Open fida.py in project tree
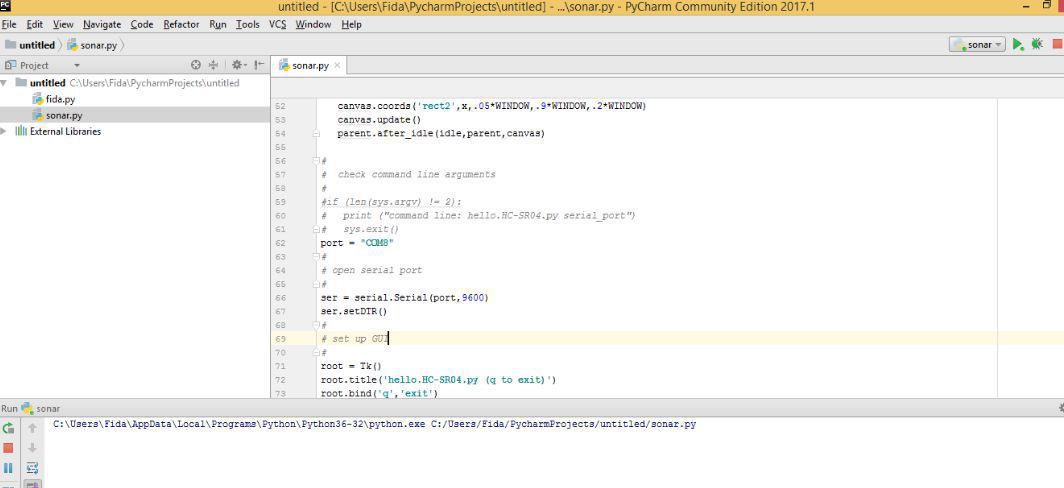This screenshot has width=1064, height=488. (x=60, y=99)
